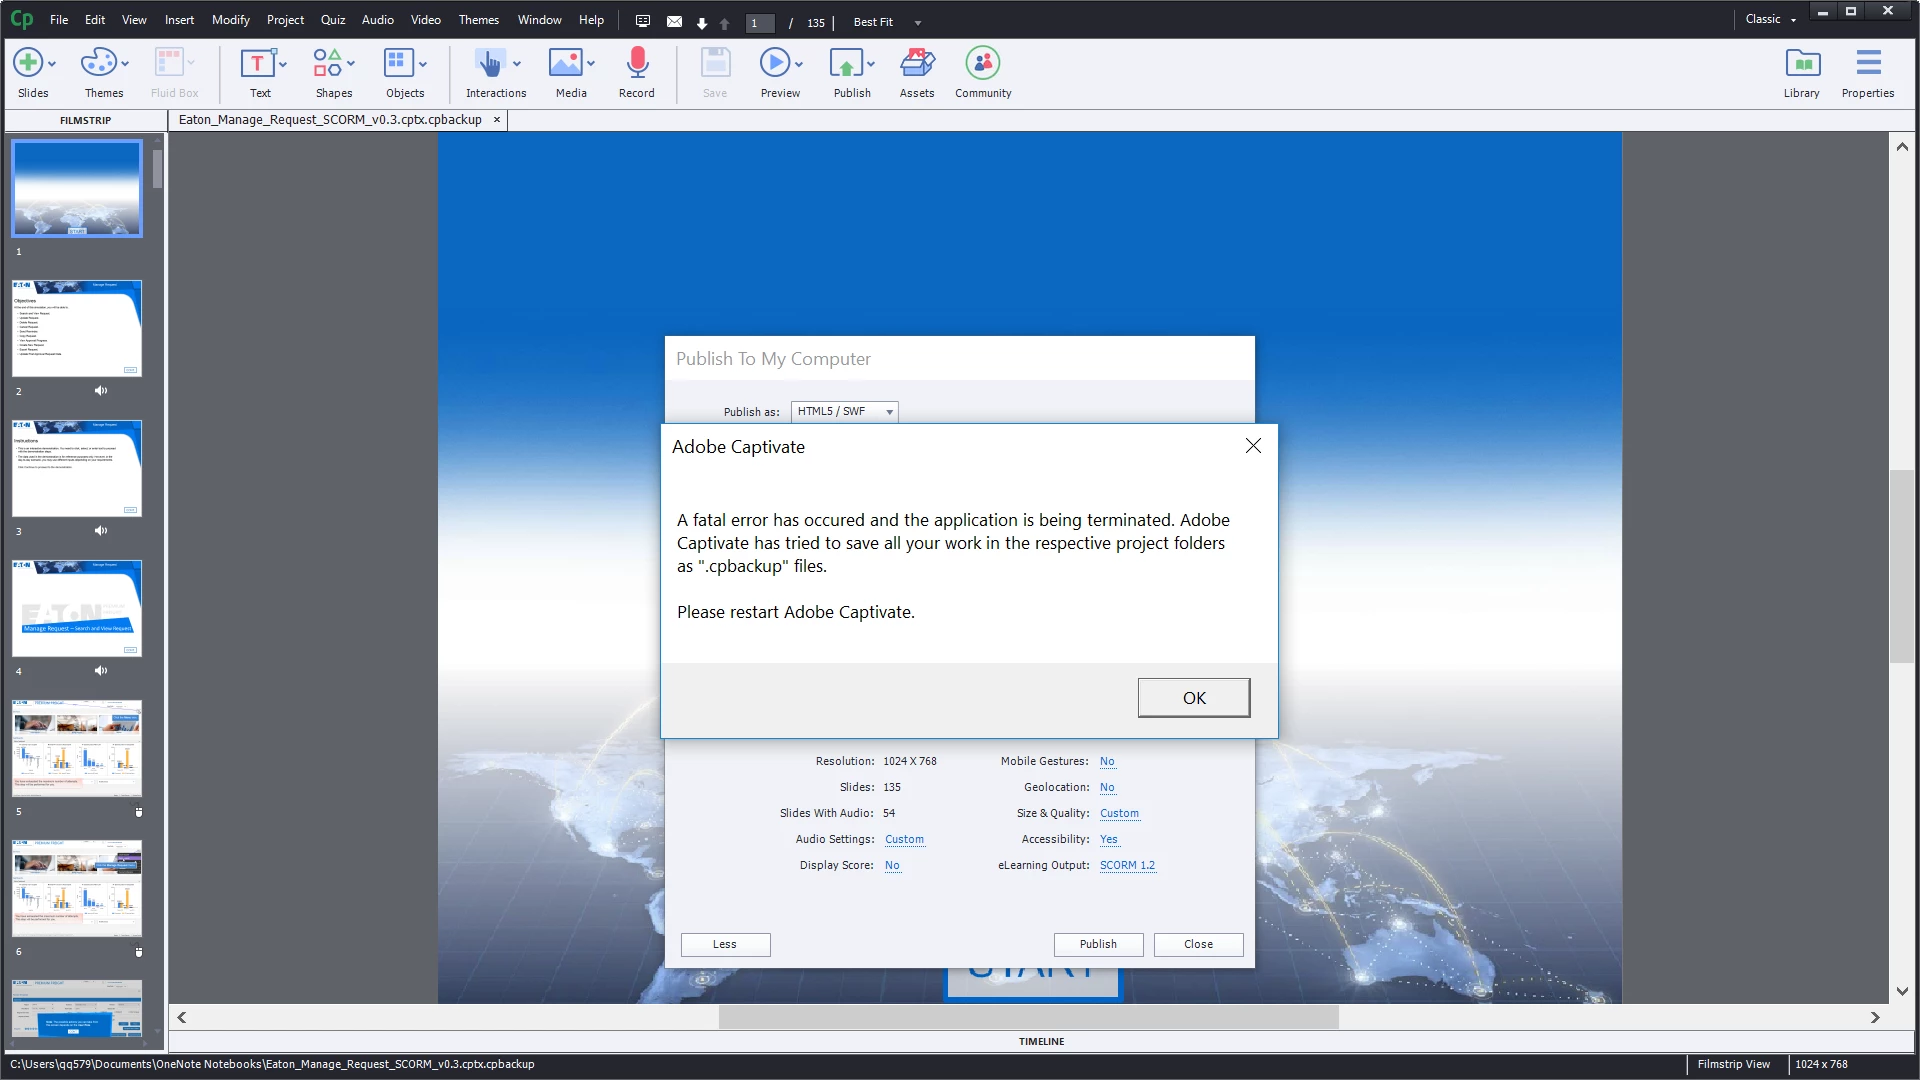This screenshot has height=1080, width=1920.
Task: Open the Best Fit zoom dropdown
Action: pos(887,22)
